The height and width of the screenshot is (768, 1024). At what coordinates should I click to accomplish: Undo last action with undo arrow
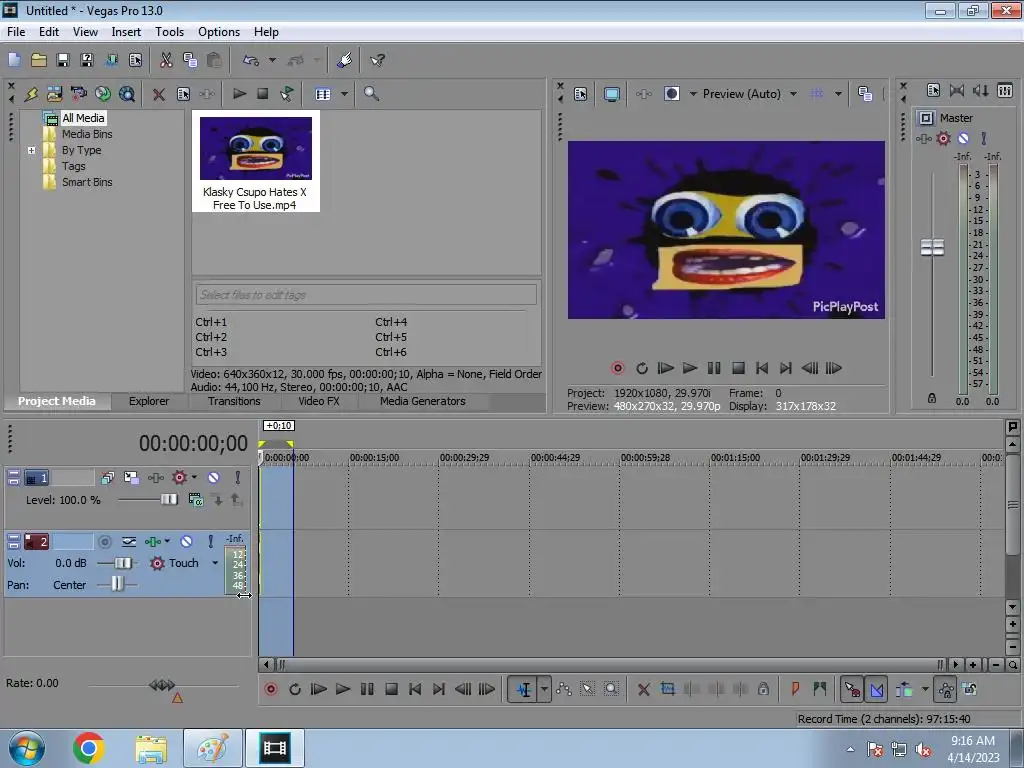pos(251,60)
